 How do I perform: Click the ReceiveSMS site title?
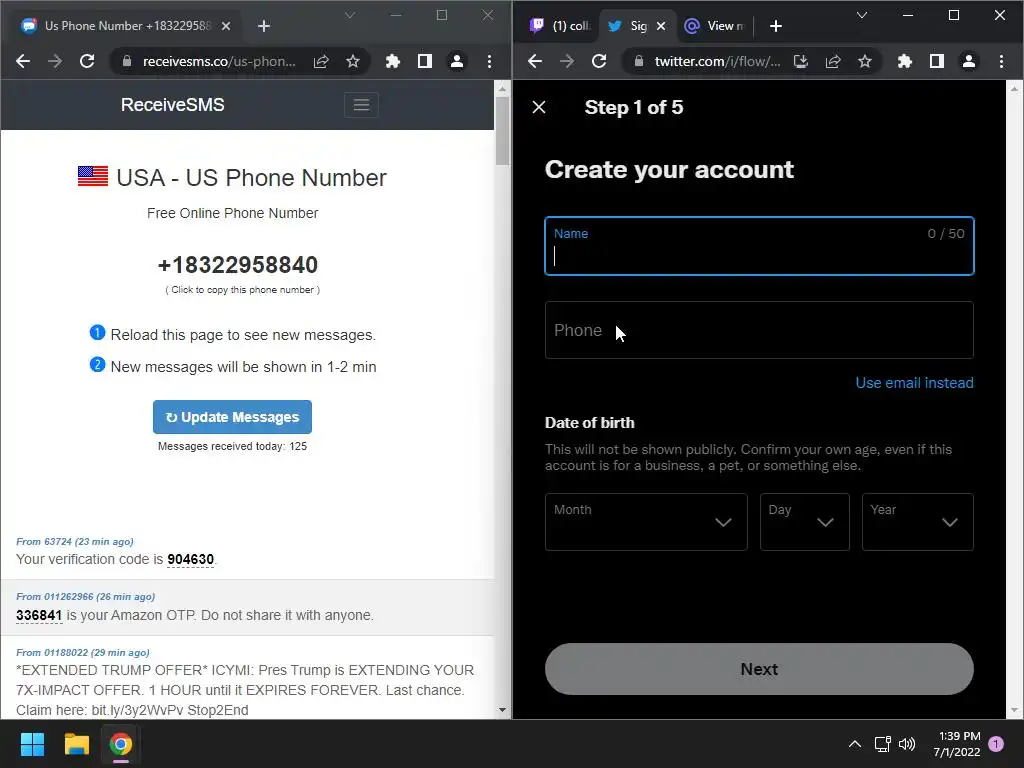172,104
